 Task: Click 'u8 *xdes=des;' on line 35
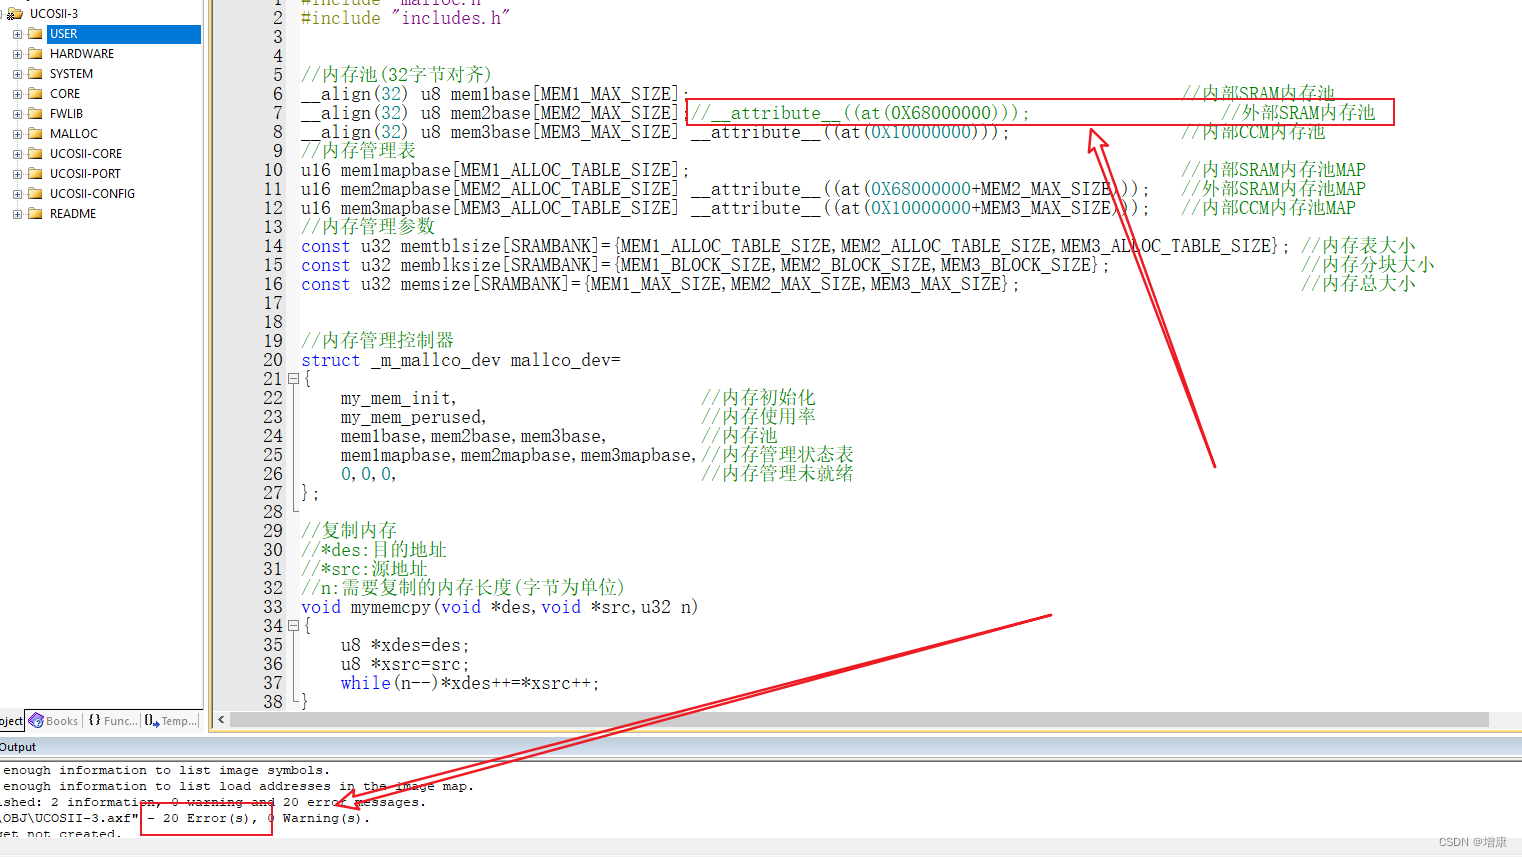tap(405, 645)
